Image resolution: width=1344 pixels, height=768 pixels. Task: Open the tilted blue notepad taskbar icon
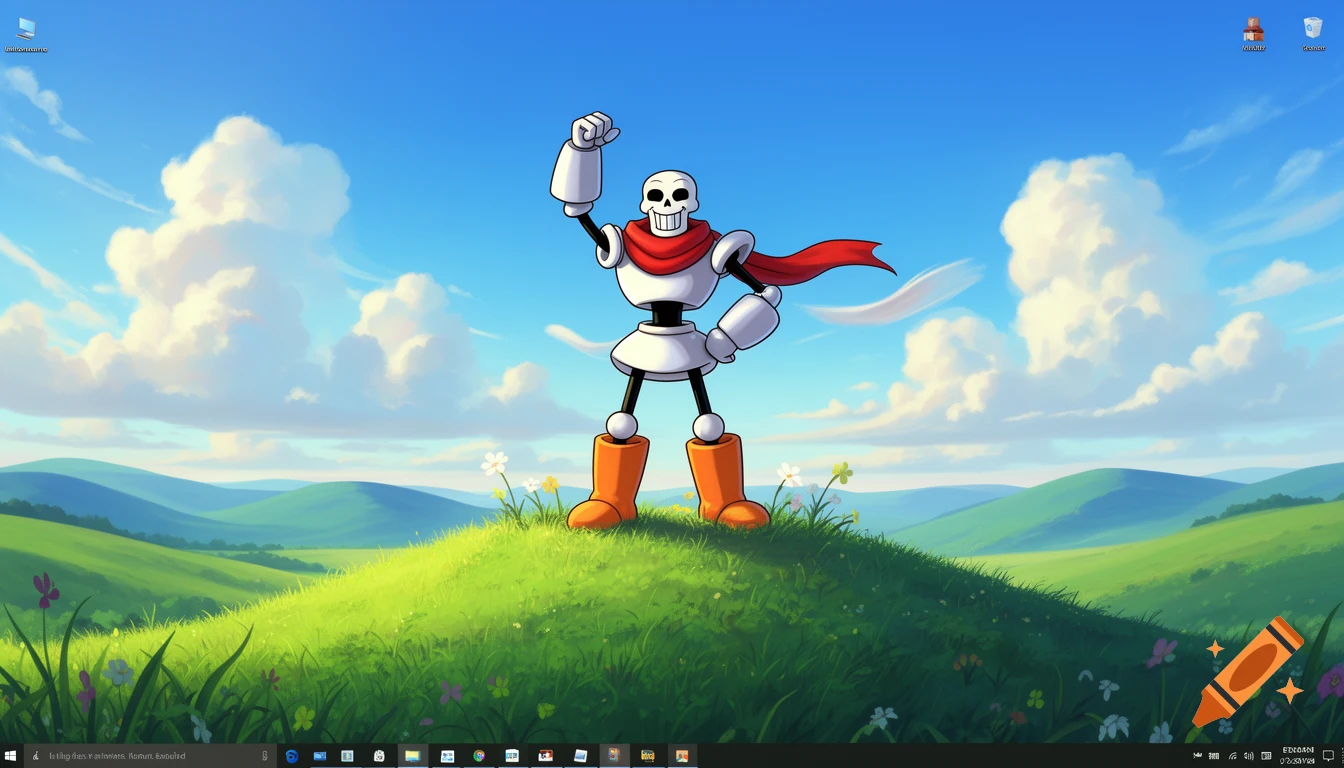tap(580, 756)
